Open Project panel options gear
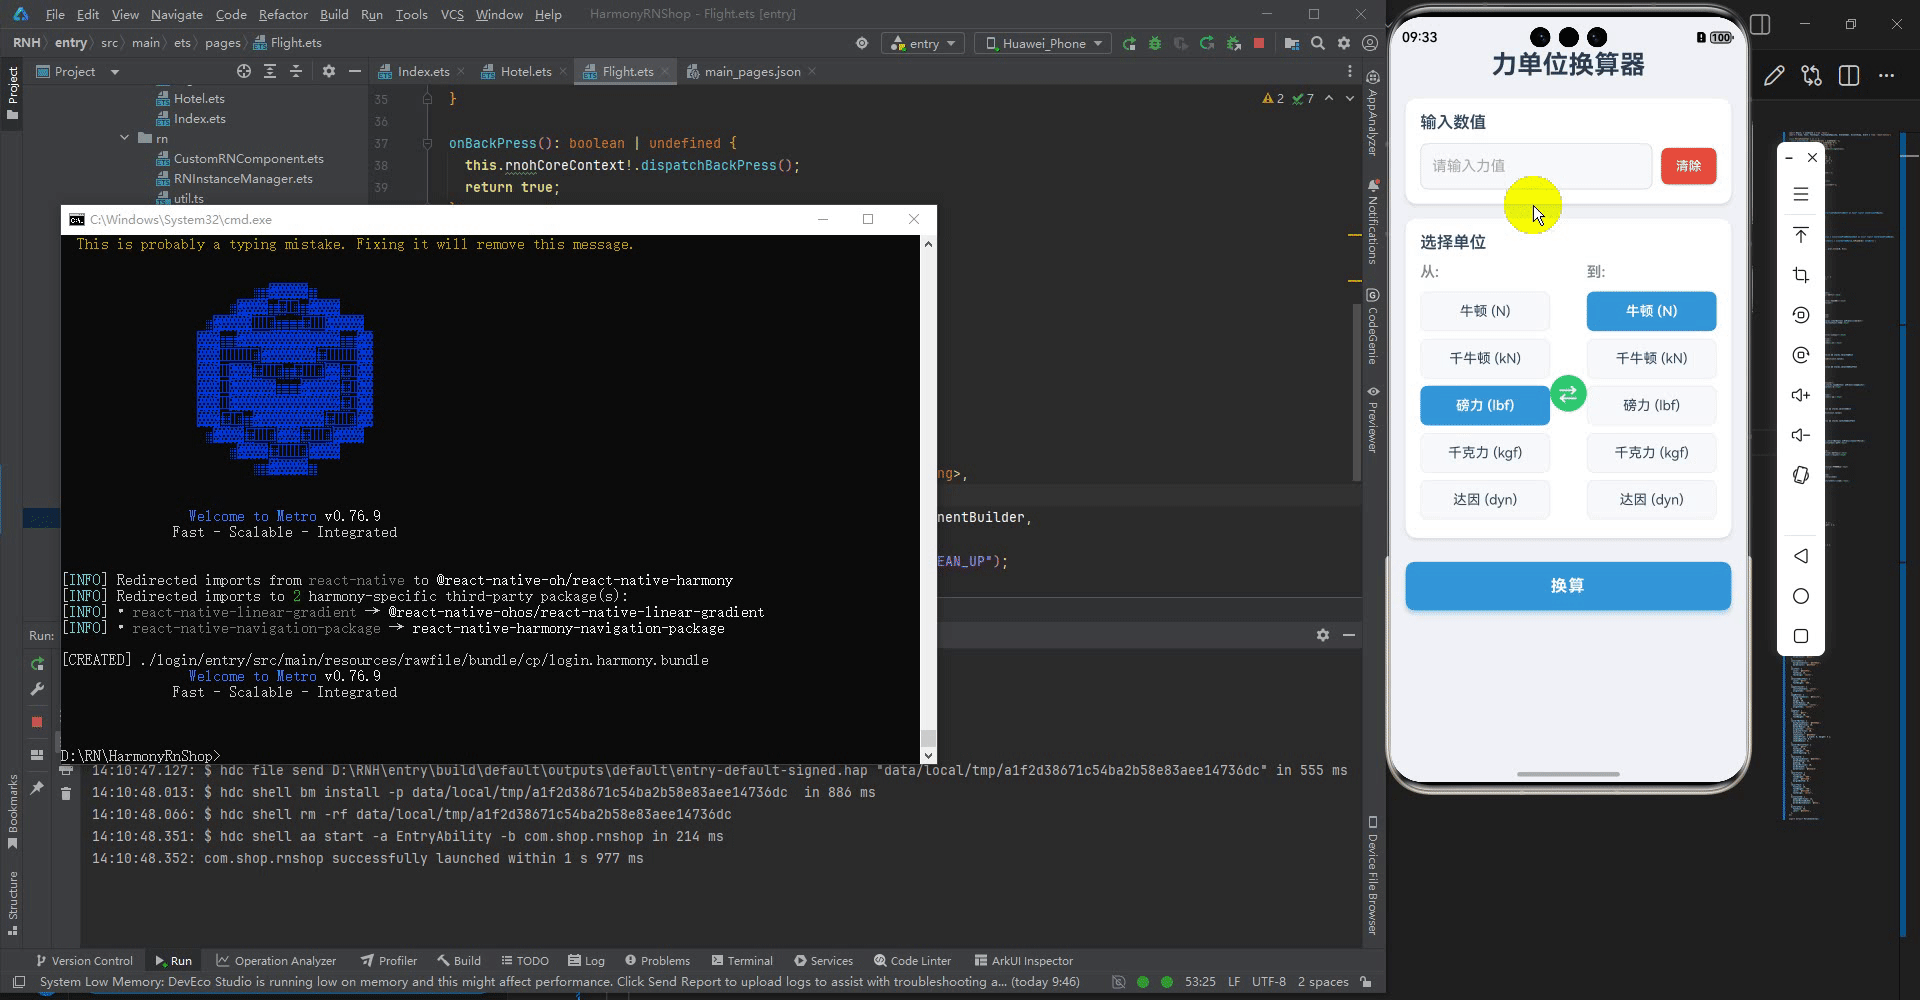The width and height of the screenshot is (1920, 1000). point(329,72)
